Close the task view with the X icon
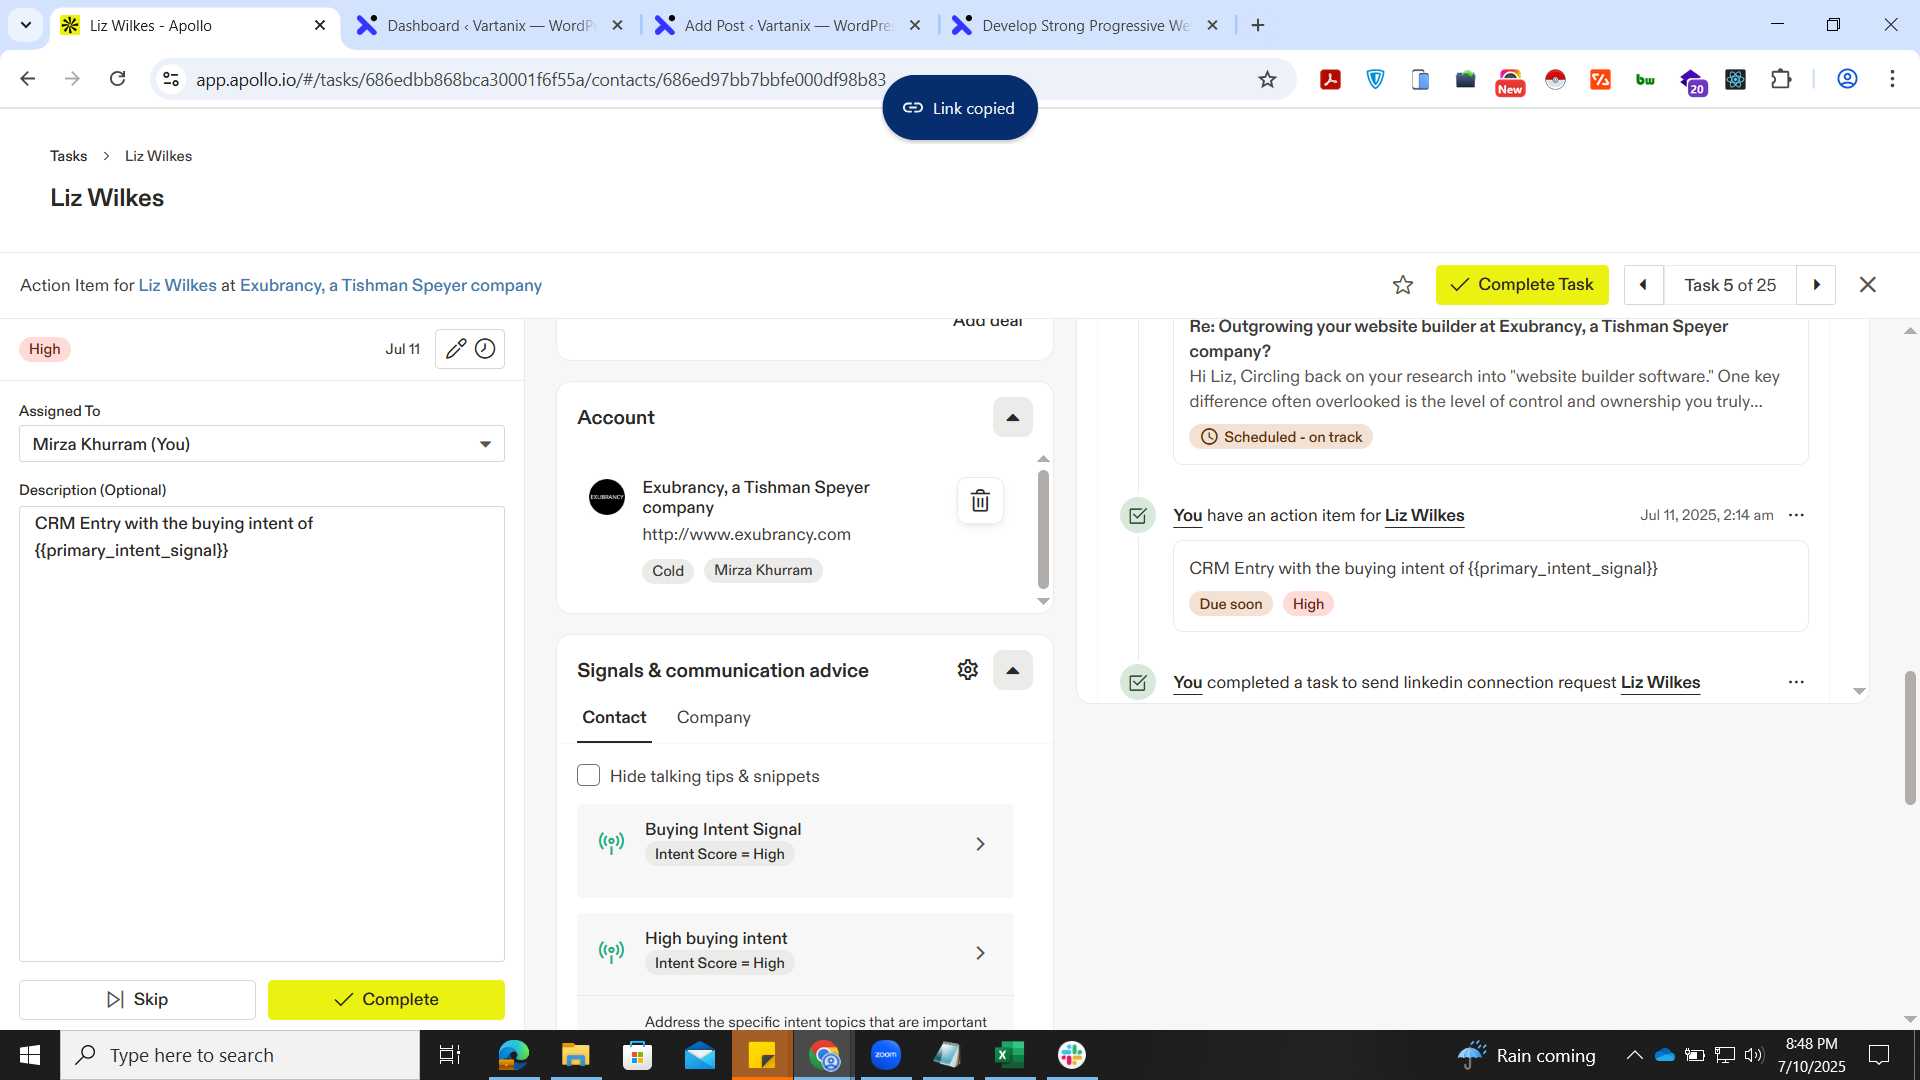Screen dimensions: 1920x1080 pos(1867,285)
